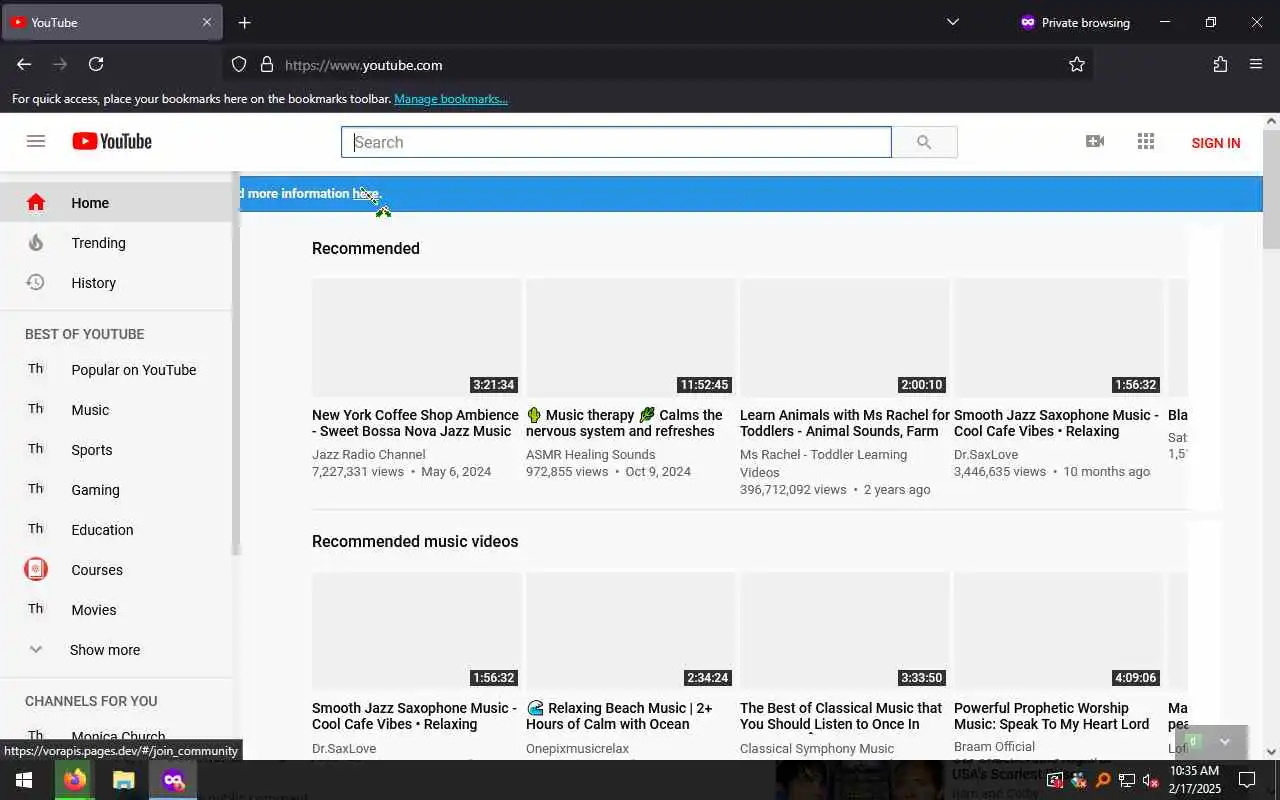Open Jazz Radio Channel channel link
Screen dimensions: 1280x800
click(368, 454)
